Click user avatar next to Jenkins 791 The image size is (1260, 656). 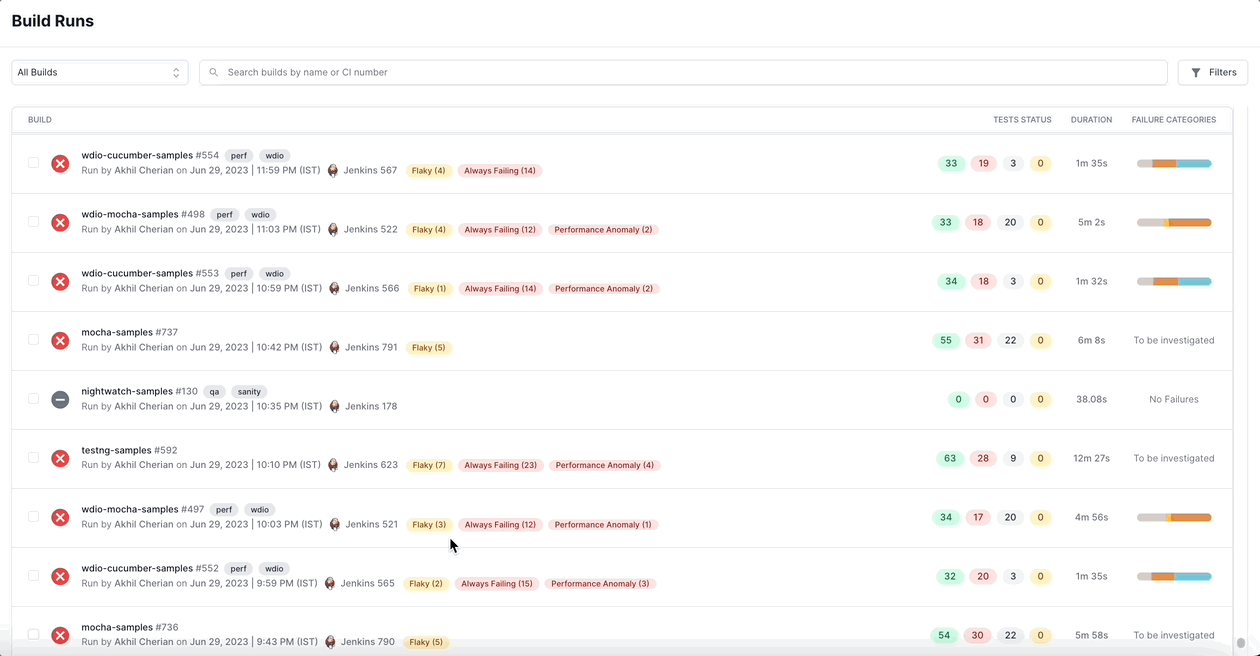pyautogui.click(x=333, y=348)
